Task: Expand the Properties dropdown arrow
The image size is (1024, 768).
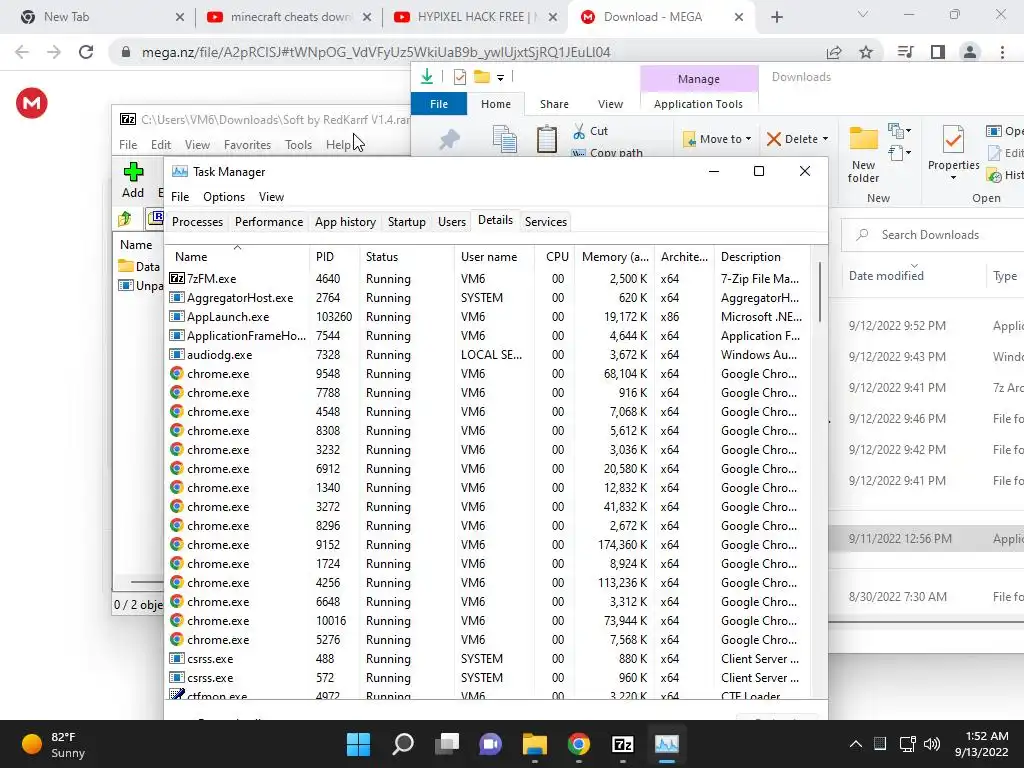Action: click(953, 178)
